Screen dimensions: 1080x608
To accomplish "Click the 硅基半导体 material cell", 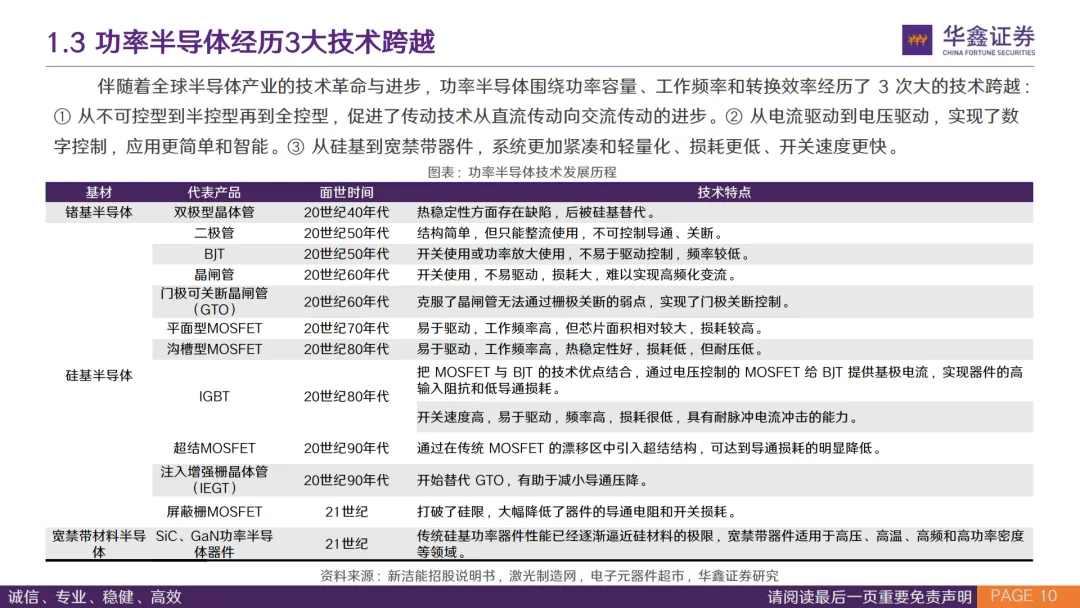I will (x=98, y=375).
